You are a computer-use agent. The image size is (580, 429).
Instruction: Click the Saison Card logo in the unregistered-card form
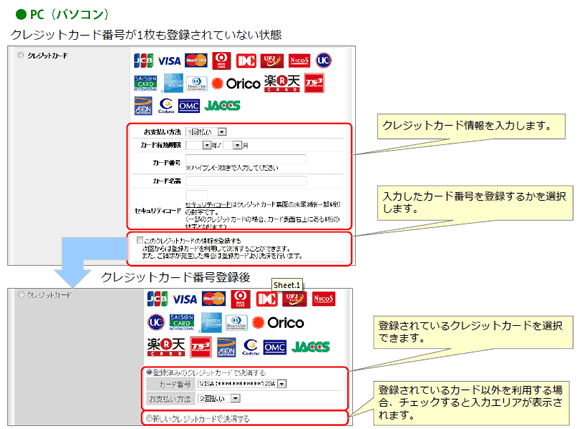(145, 84)
